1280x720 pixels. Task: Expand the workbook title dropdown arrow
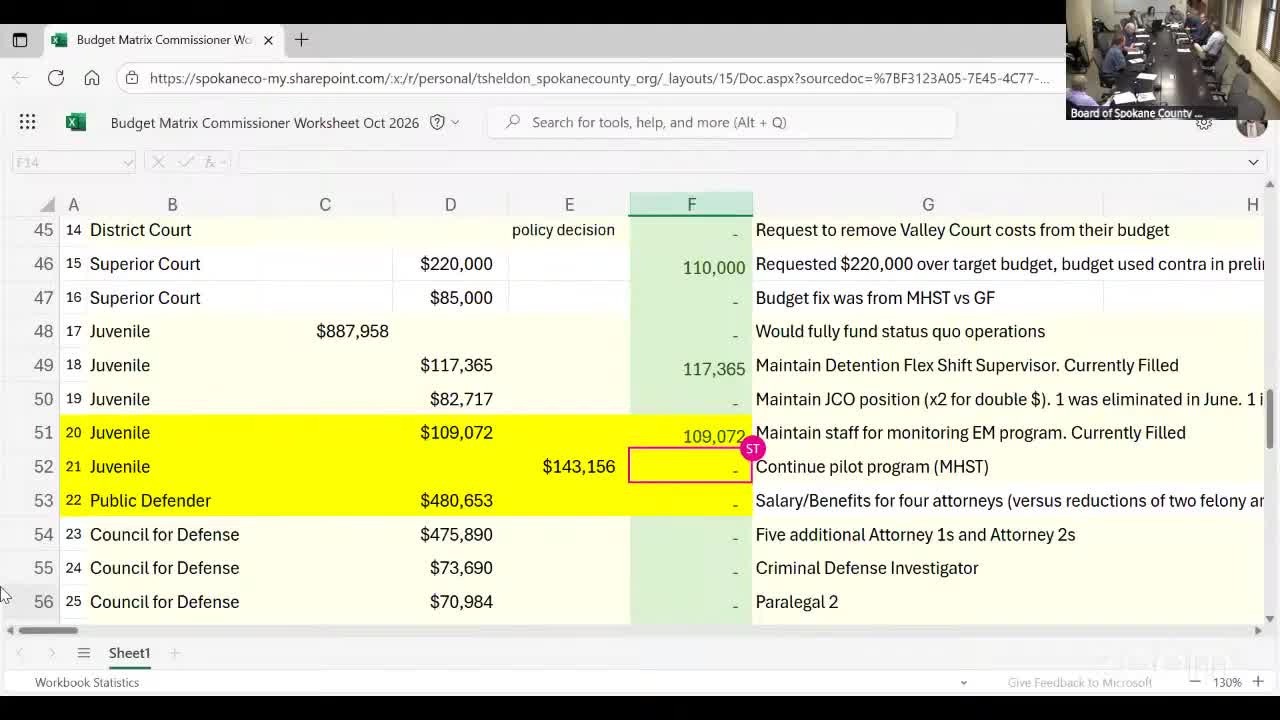click(x=455, y=122)
